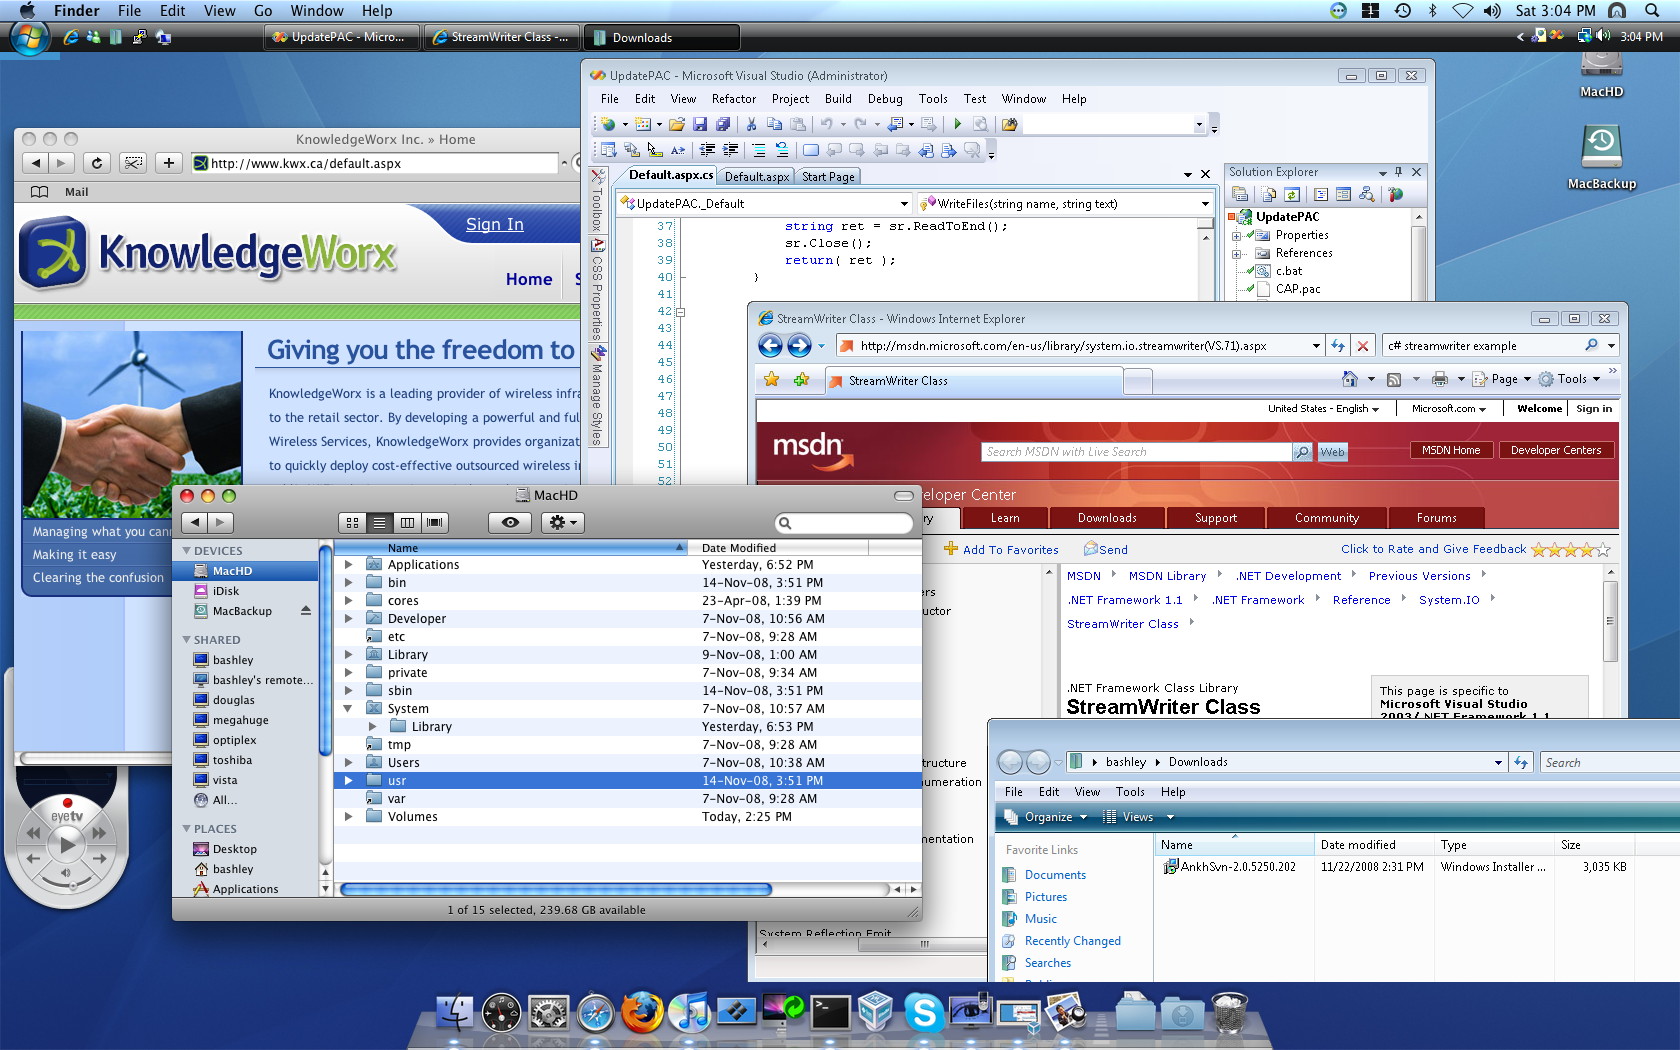Click IE Home icon in command bar
The image size is (1680, 1050).
(1350, 379)
